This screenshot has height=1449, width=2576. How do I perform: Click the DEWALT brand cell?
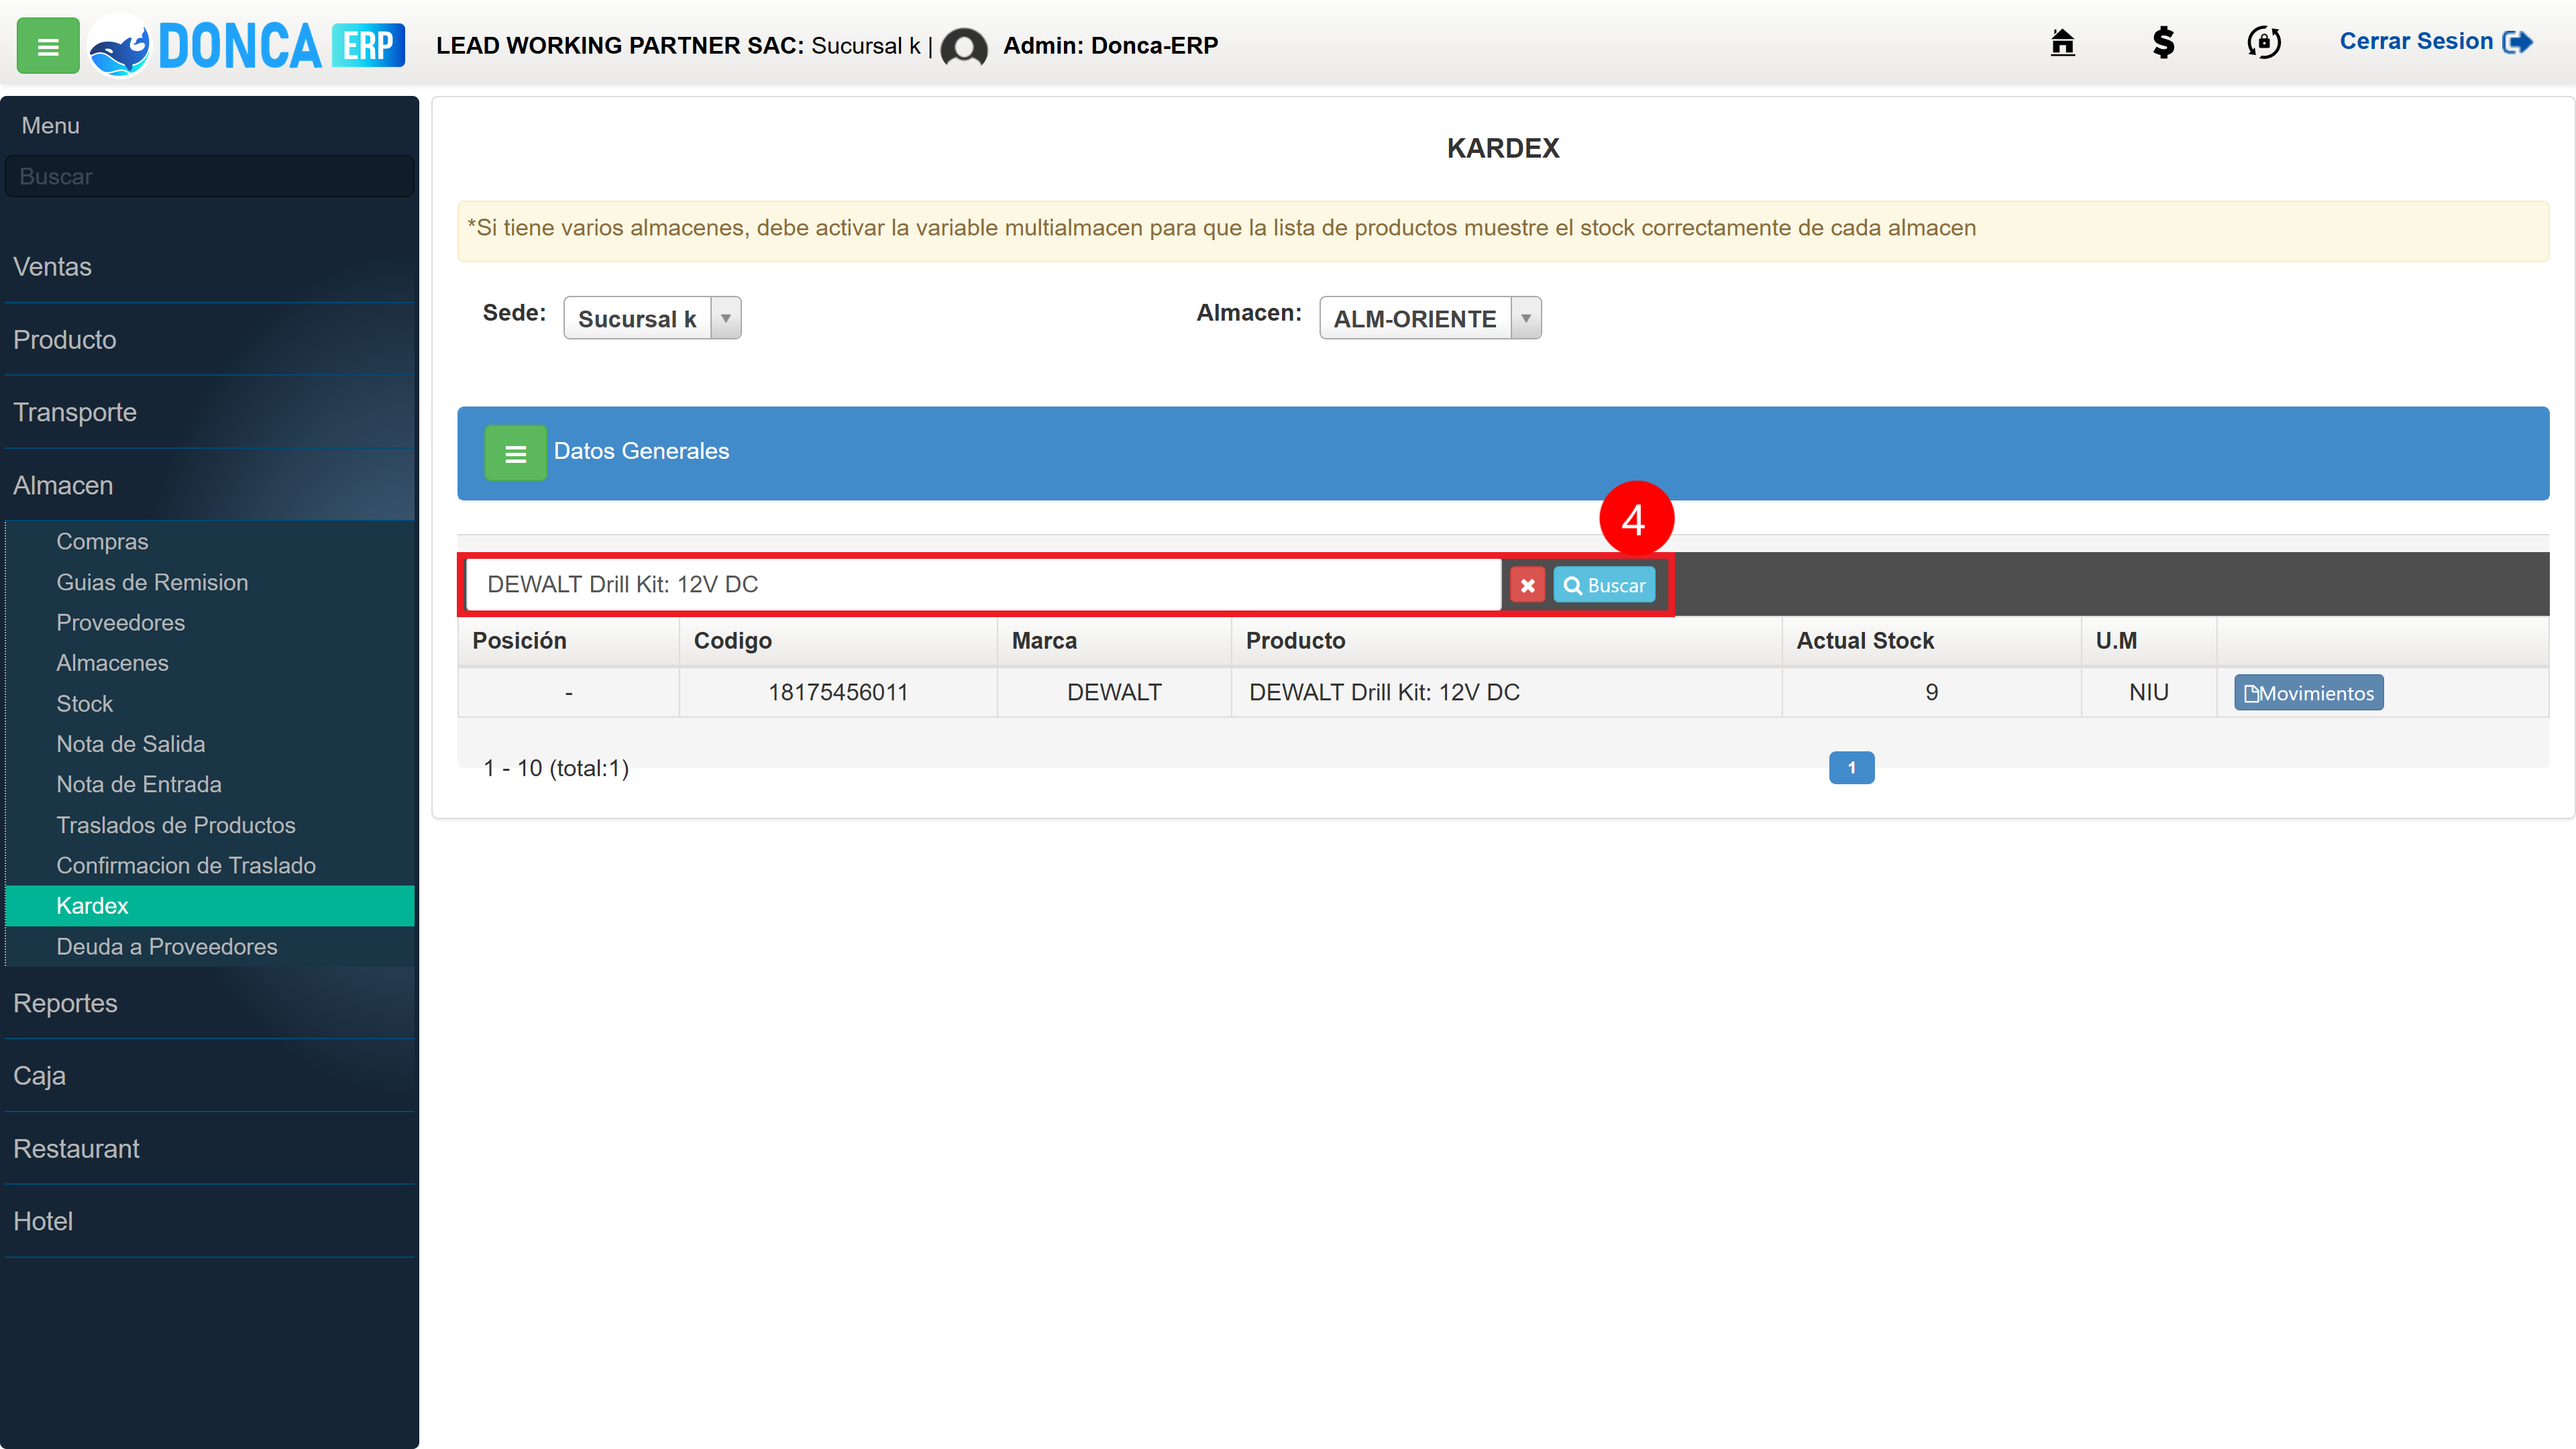[x=1114, y=692]
